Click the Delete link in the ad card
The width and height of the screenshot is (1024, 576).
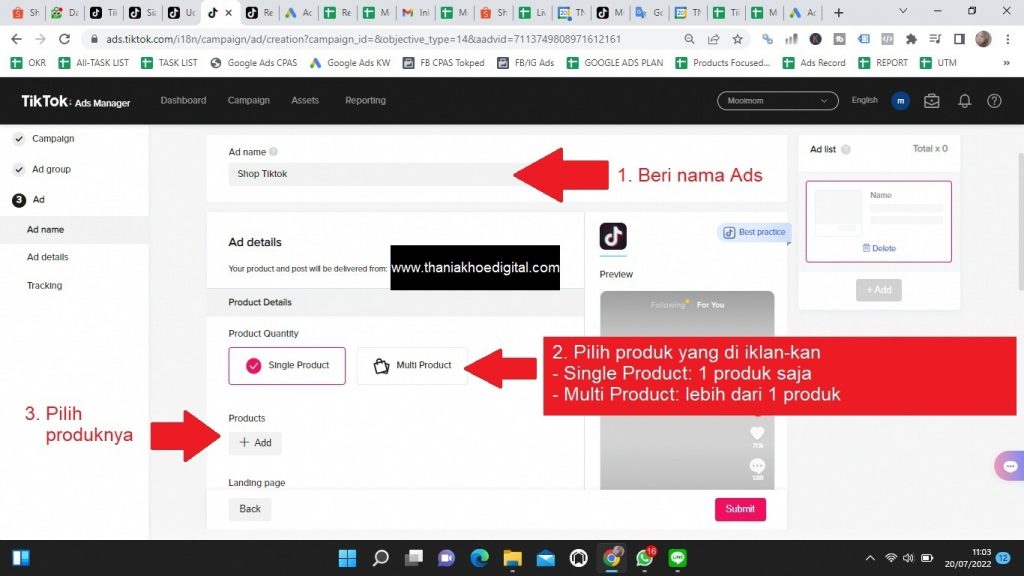click(x=878, y=248)
